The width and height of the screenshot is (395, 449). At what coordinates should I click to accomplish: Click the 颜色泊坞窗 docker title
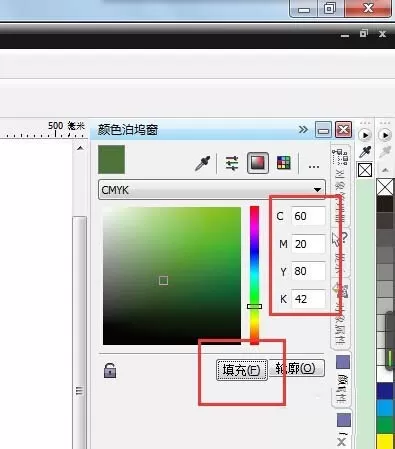(128, 130)
